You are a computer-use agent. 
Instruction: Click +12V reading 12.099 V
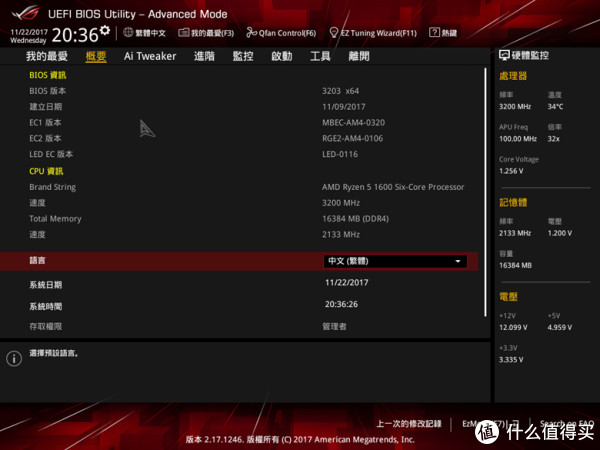(513, 328)
